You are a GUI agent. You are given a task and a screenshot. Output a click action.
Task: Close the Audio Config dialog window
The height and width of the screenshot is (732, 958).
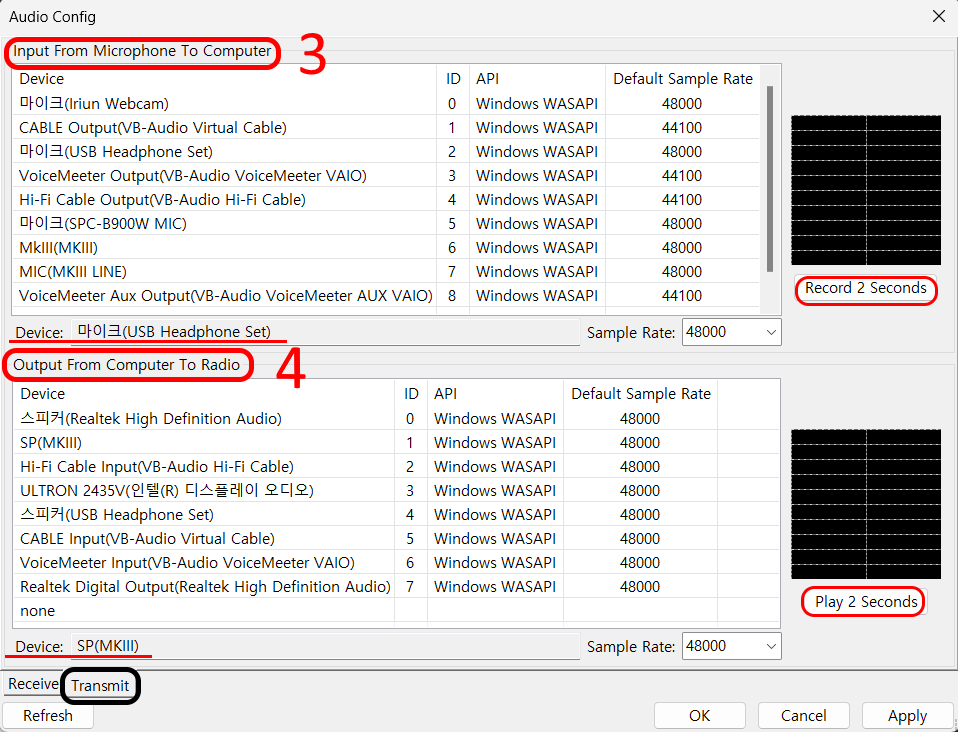click(x=937, y=16)
